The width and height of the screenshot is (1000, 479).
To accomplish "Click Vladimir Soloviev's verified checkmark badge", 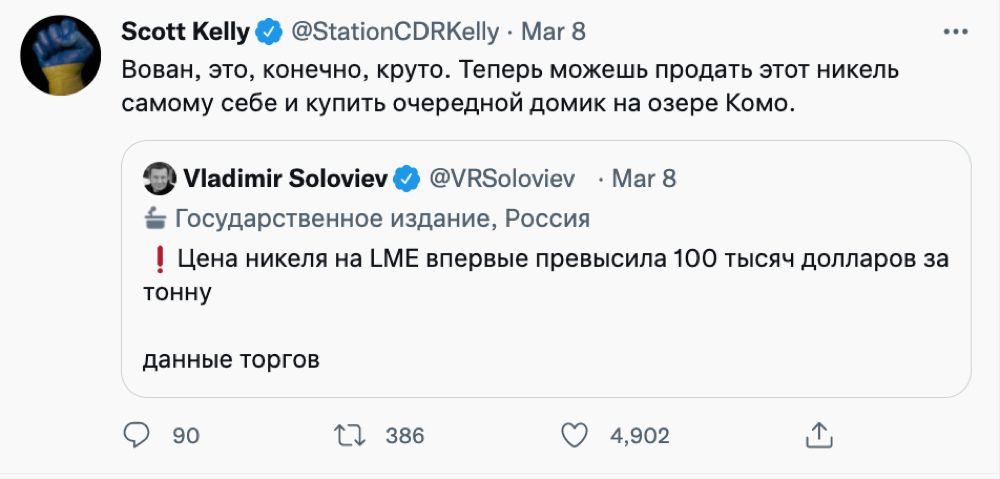I will point(405,179).
